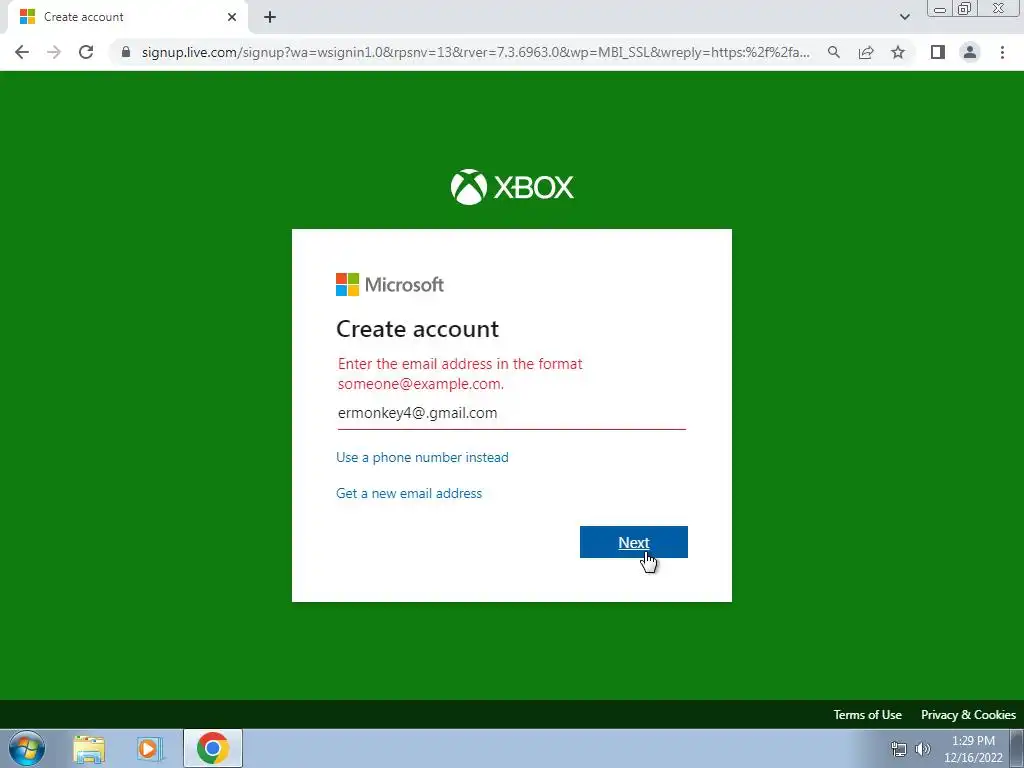The width and height of the screenshot is (1024, 768).
Task: Click the address bar URL
Action: (x=475, y=52)
